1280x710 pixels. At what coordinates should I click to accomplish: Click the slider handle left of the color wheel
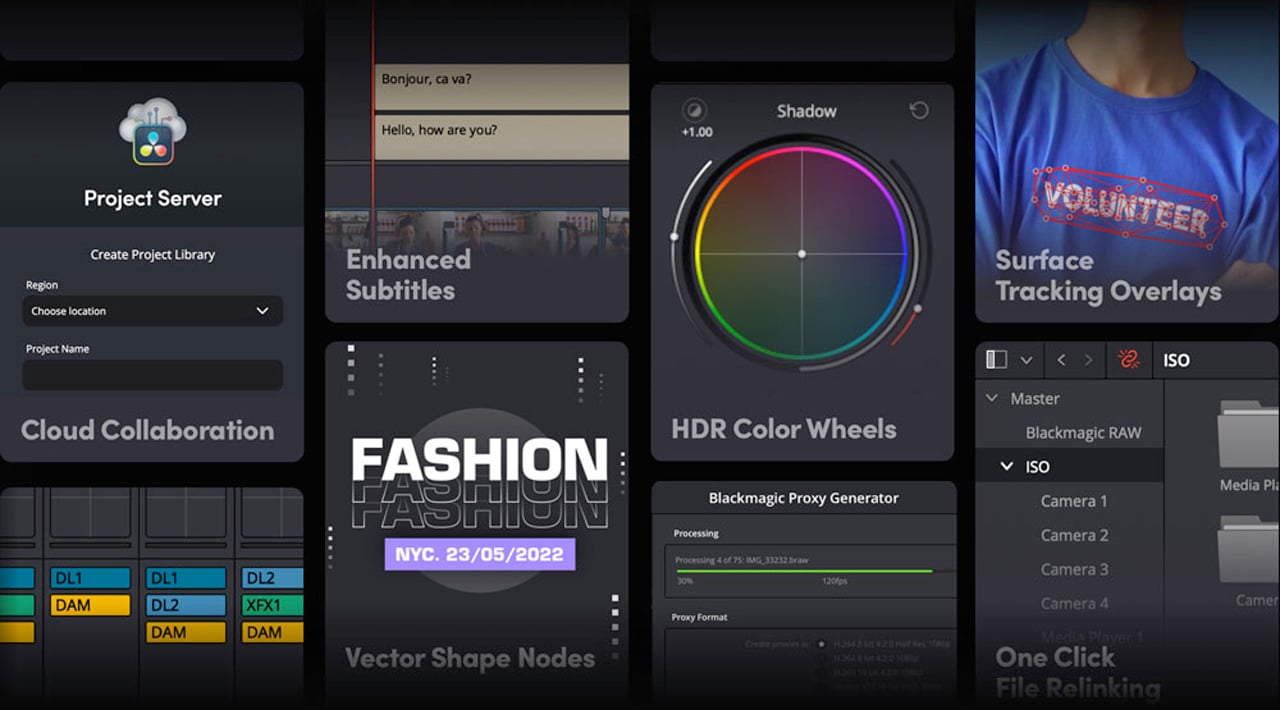tap(675, 237)
